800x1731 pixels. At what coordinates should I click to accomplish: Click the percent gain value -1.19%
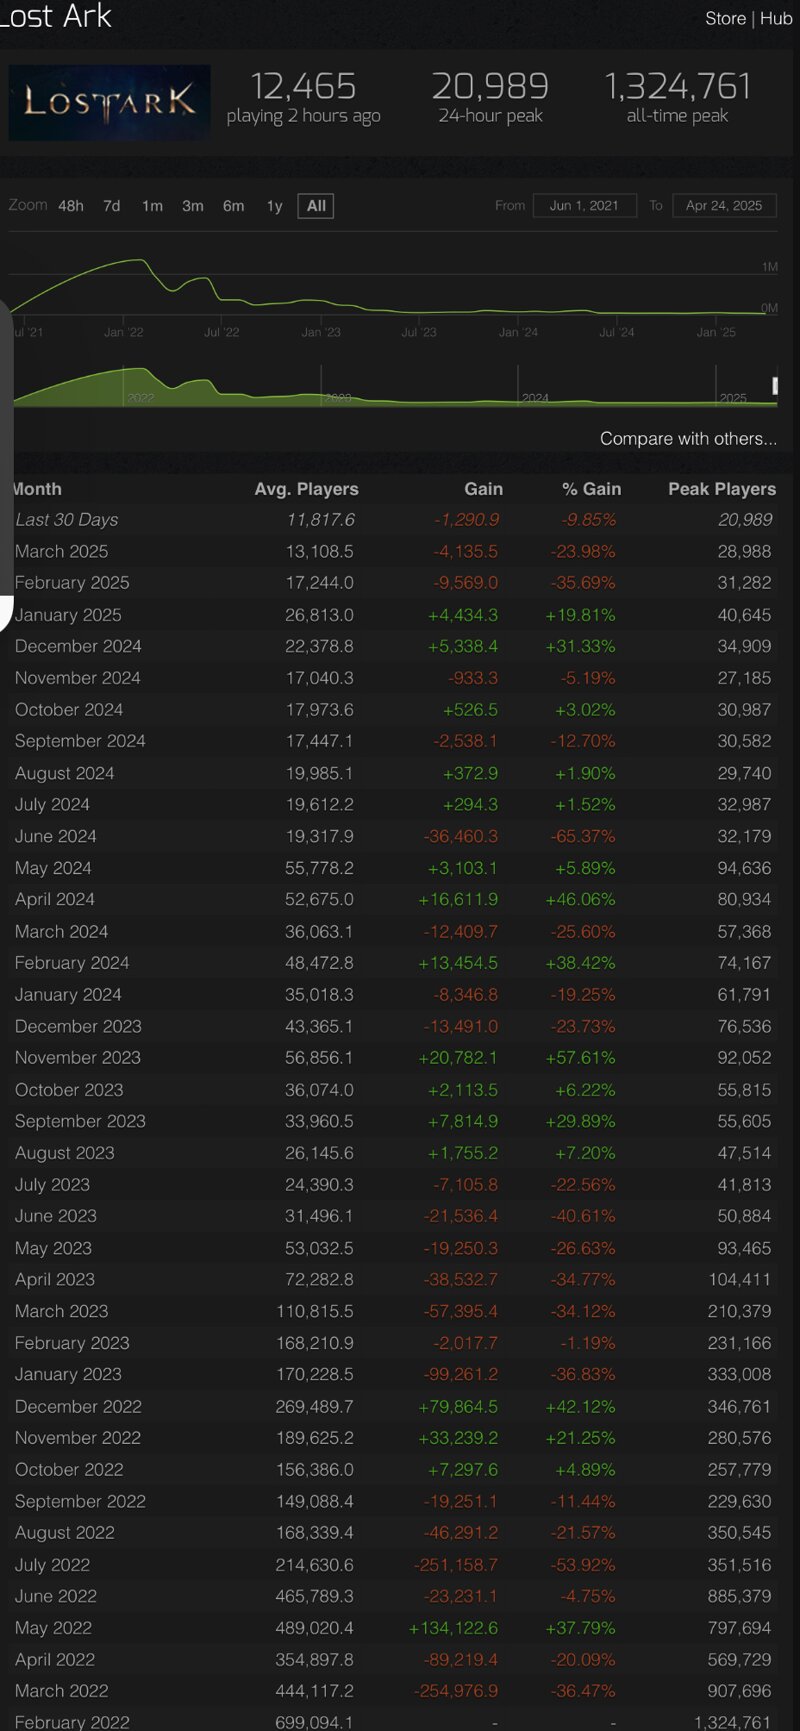(x=586, y=1343)
